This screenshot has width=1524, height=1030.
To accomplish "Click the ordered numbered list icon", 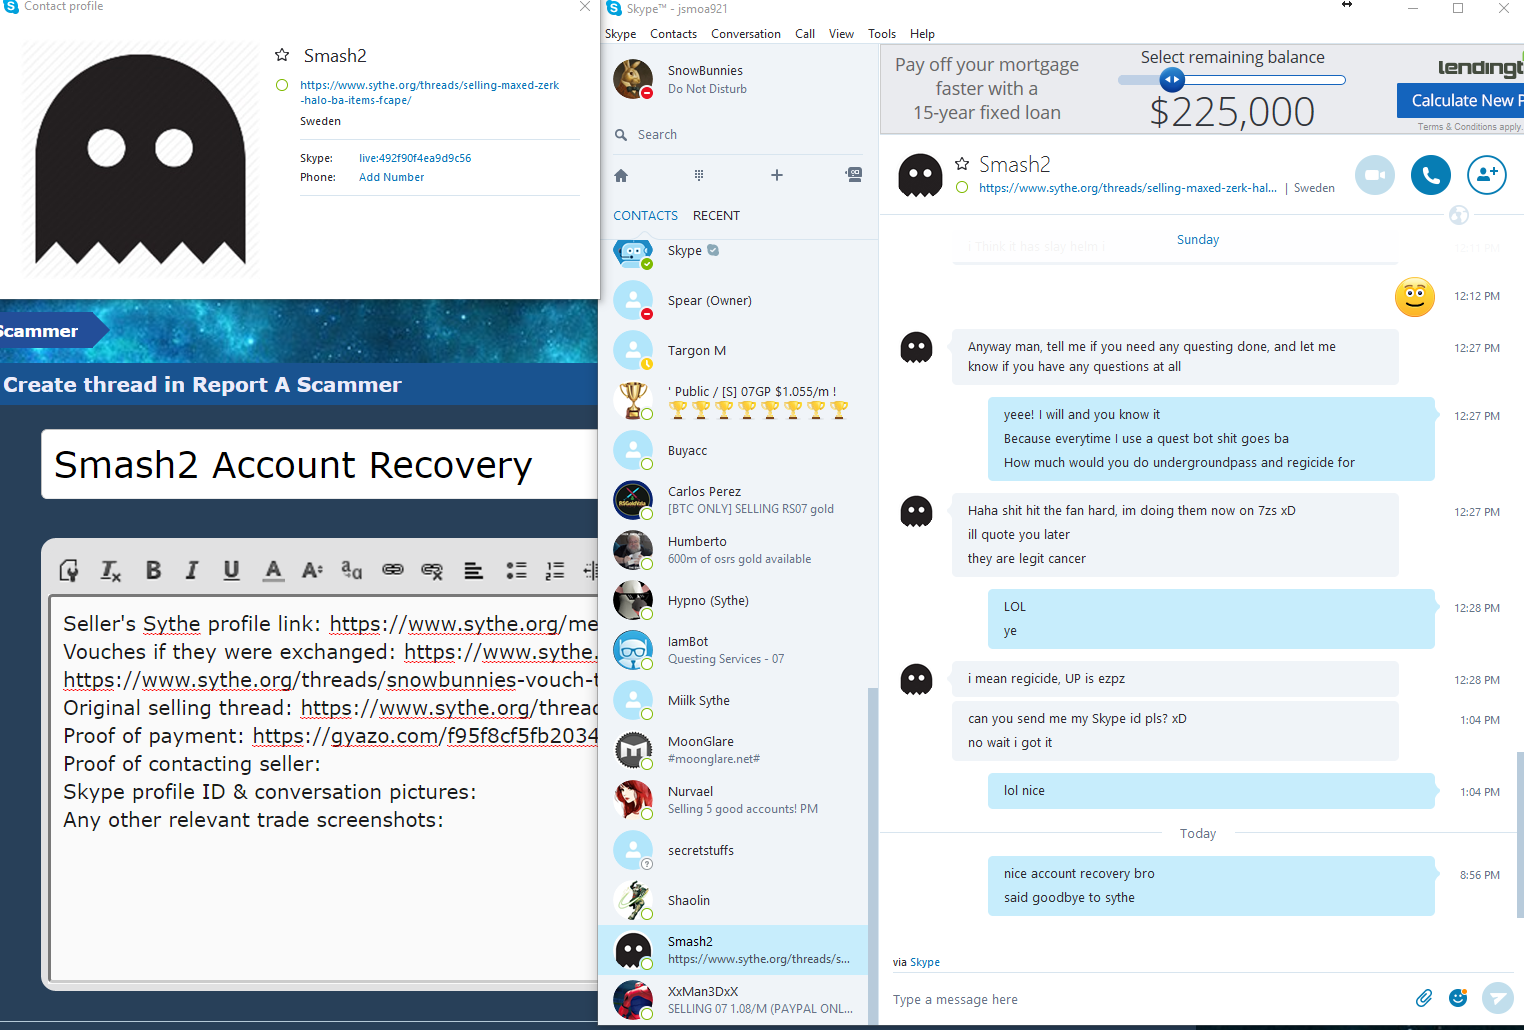I will click(x=555, y=570).
